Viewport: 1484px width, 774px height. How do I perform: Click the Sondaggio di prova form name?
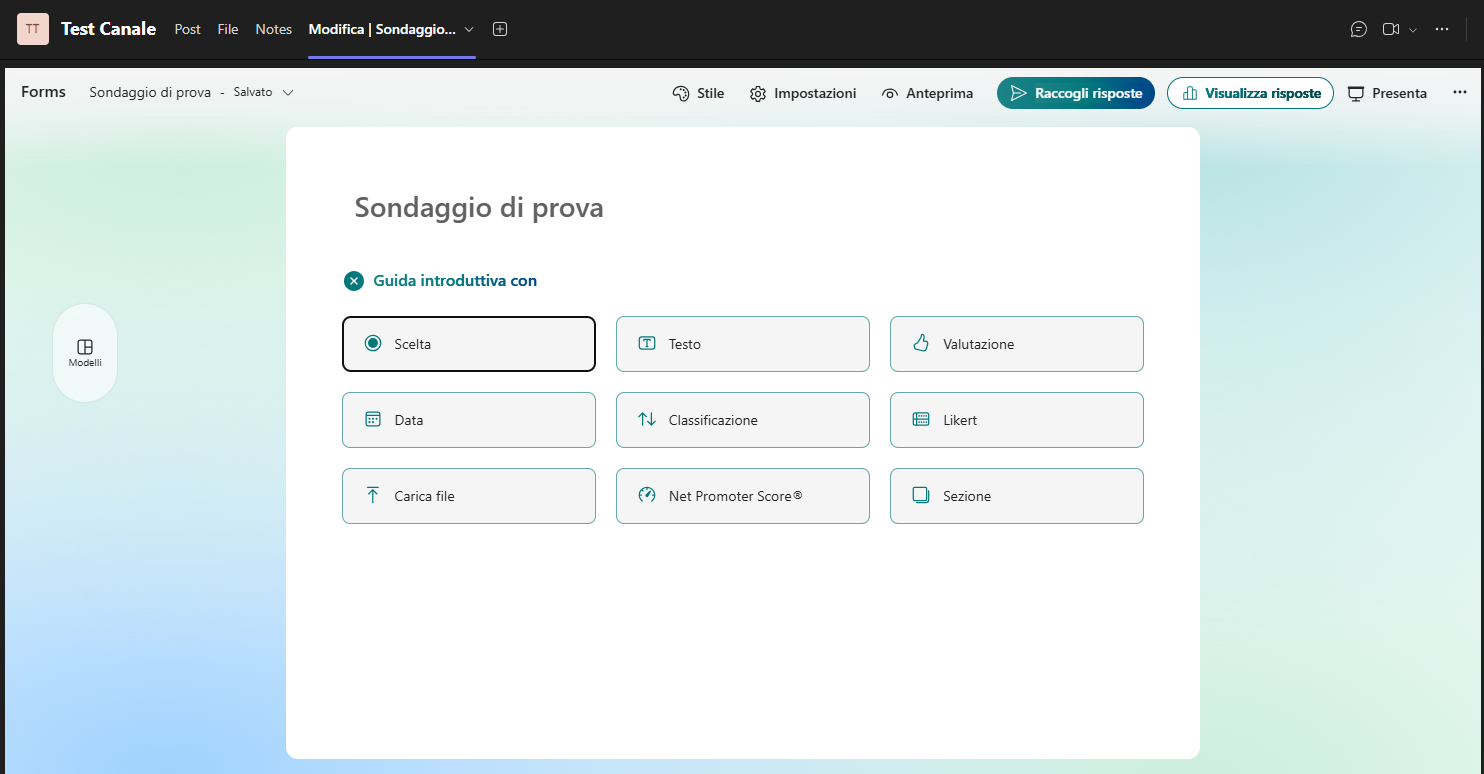150,92
